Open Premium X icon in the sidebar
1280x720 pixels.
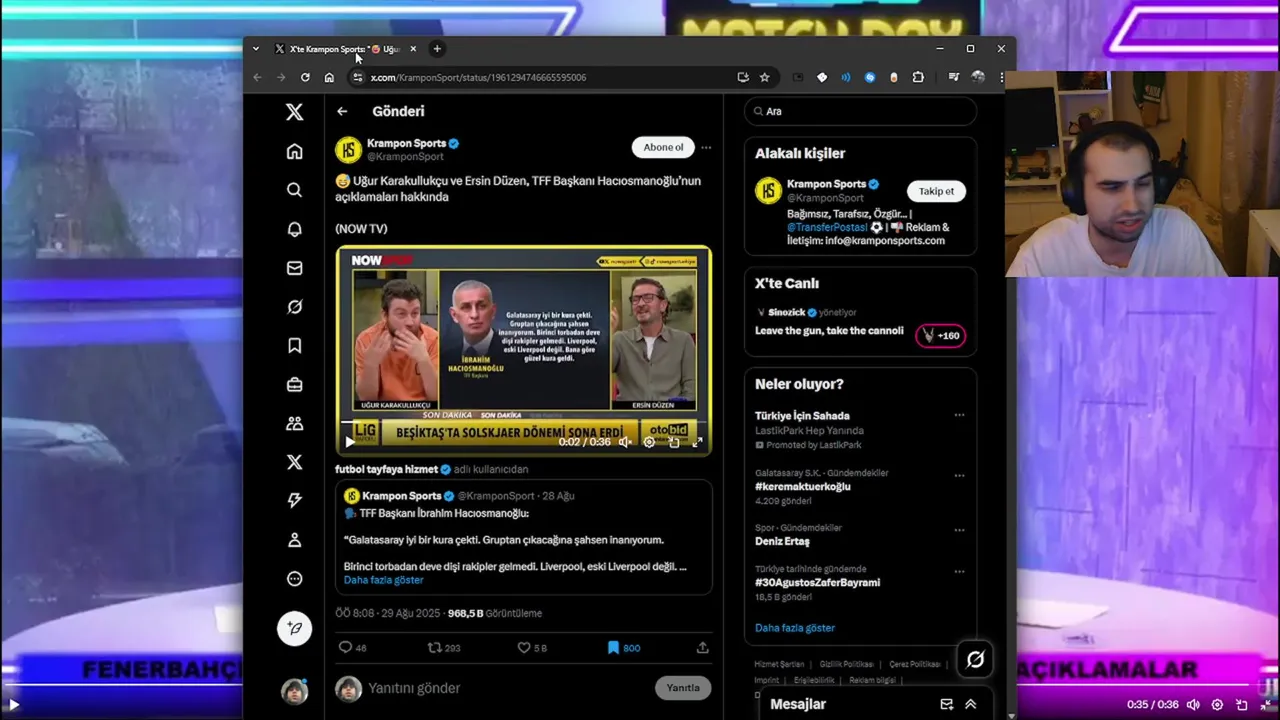coord(294,462)
